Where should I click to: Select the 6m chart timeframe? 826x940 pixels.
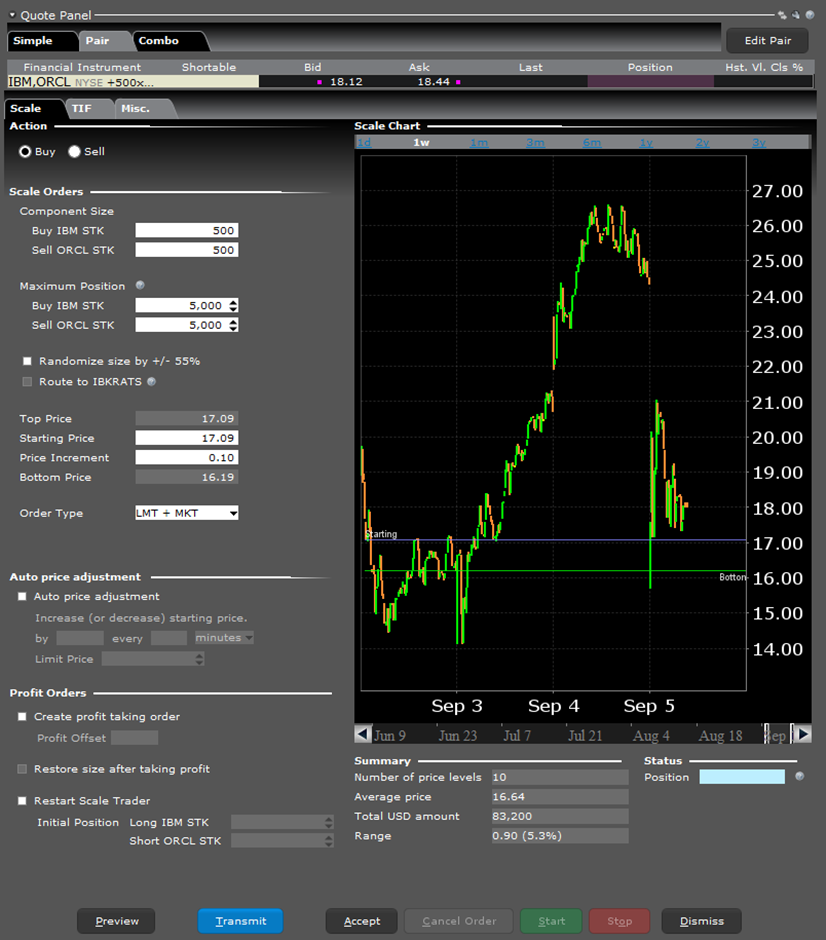click(x=591, y=142)
